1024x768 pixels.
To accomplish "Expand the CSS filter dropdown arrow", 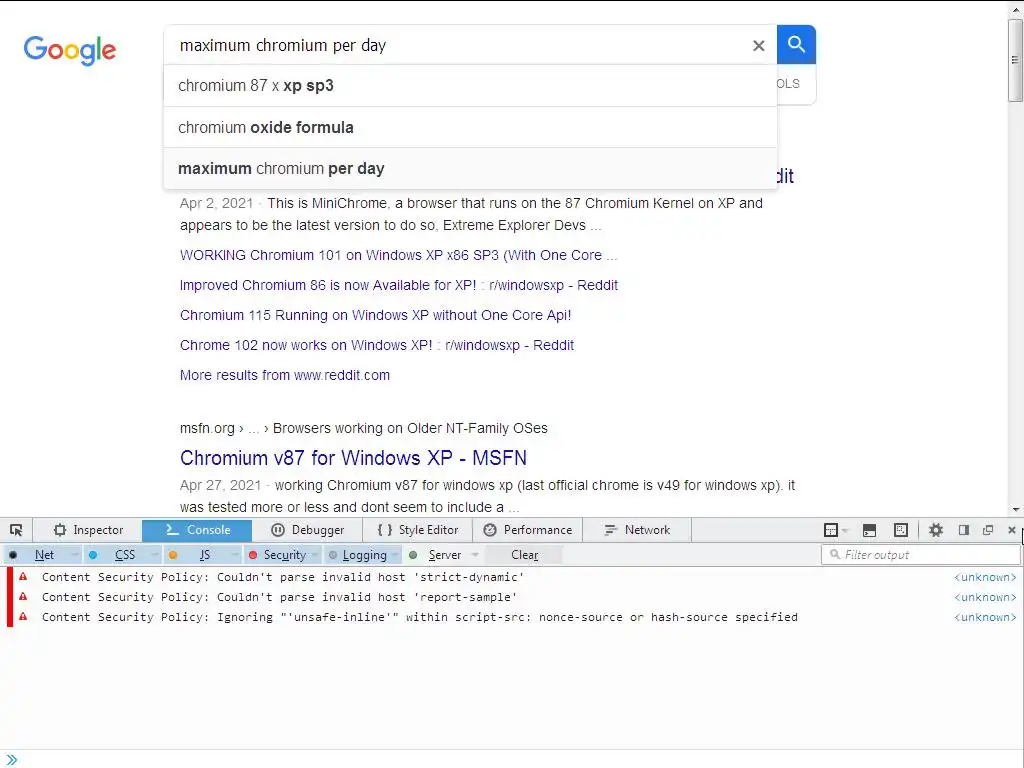I will [x=155, y=555].
